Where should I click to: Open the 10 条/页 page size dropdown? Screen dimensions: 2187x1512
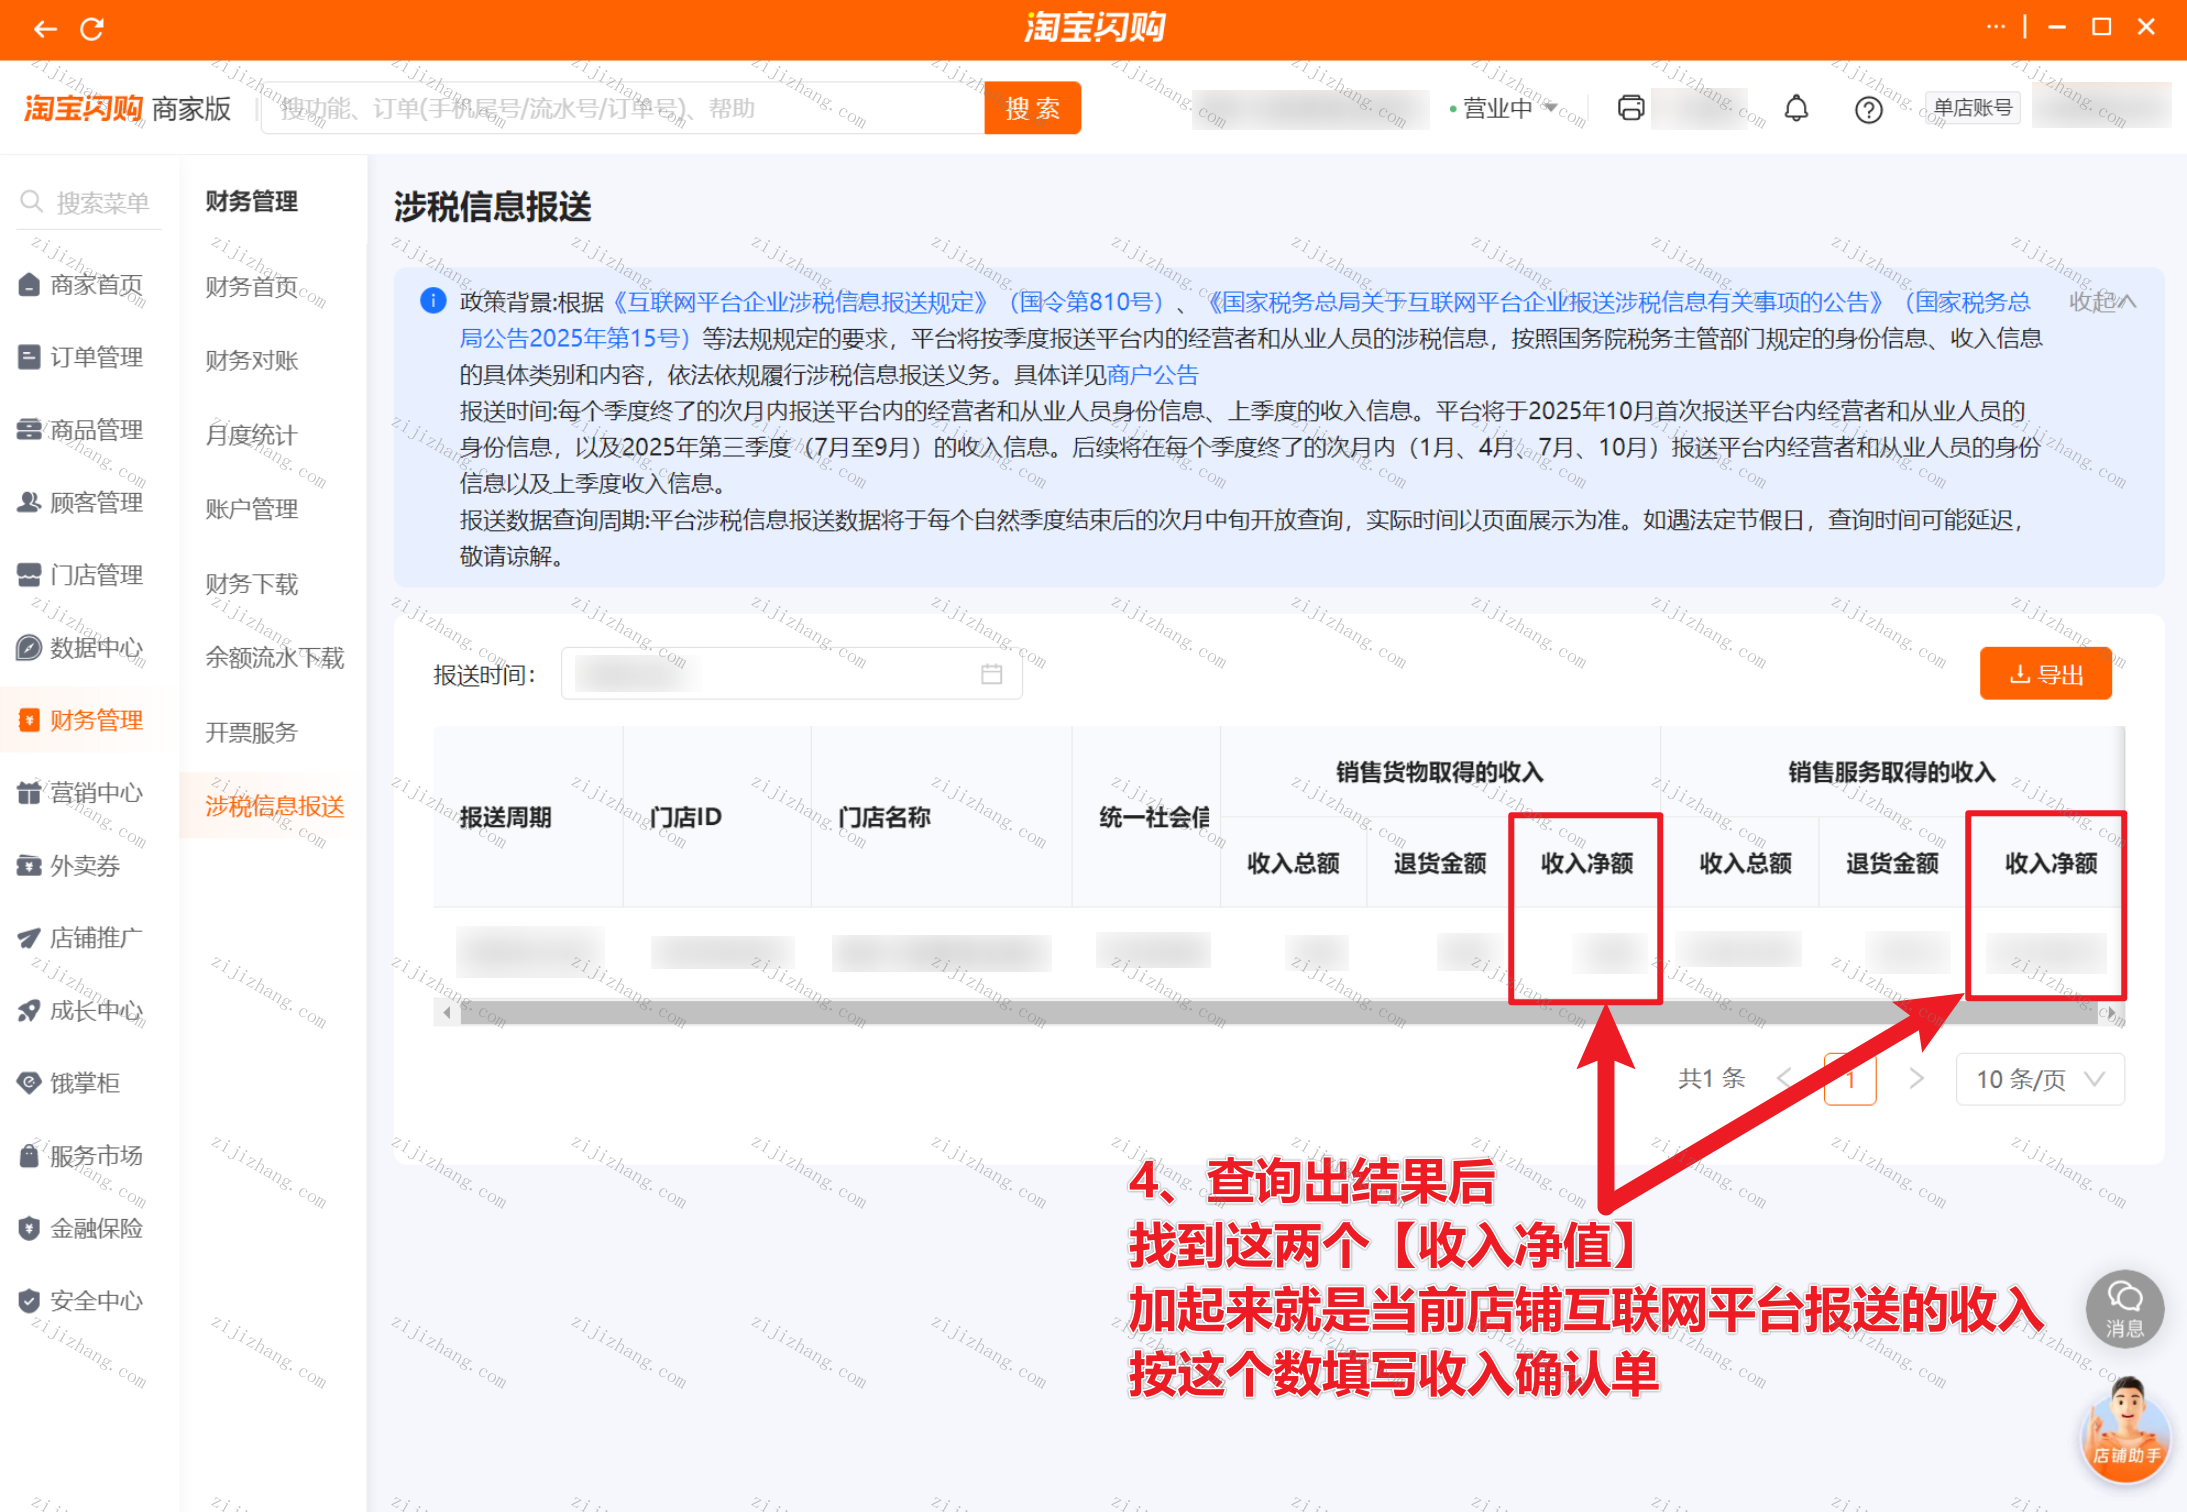(x=2040, y=1079)
